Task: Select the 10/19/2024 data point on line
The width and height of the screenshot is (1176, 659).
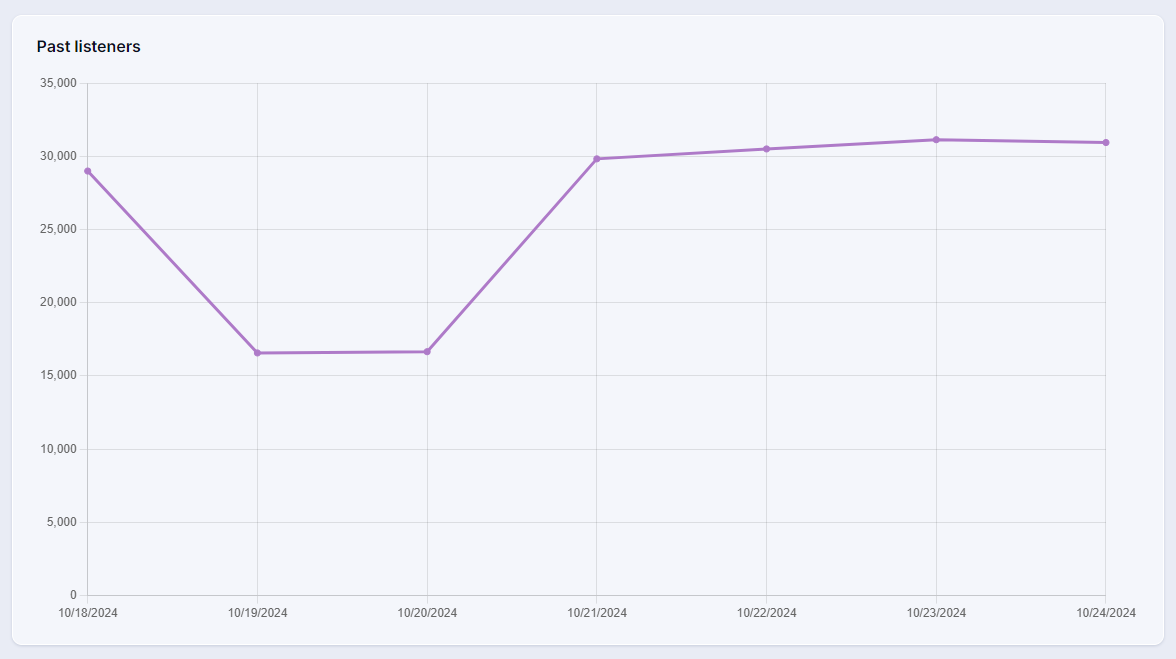Action: point(257,353)
